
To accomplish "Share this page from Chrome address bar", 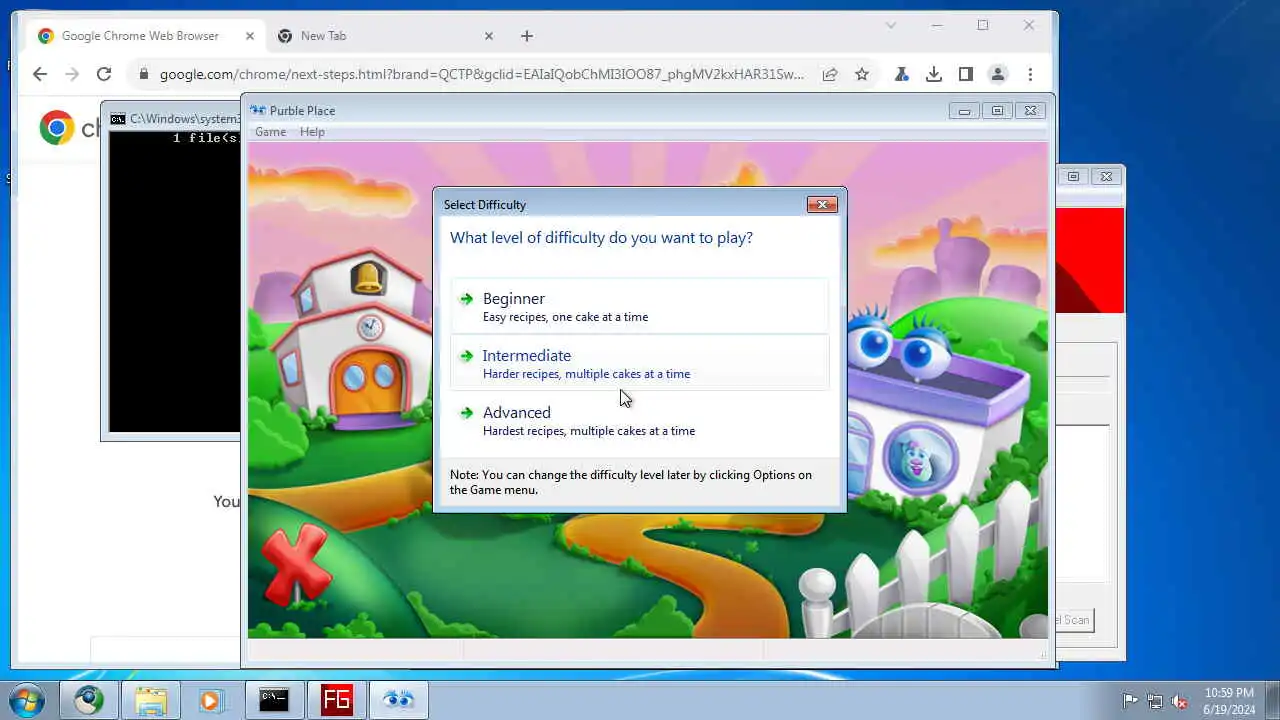I will 830,74.
